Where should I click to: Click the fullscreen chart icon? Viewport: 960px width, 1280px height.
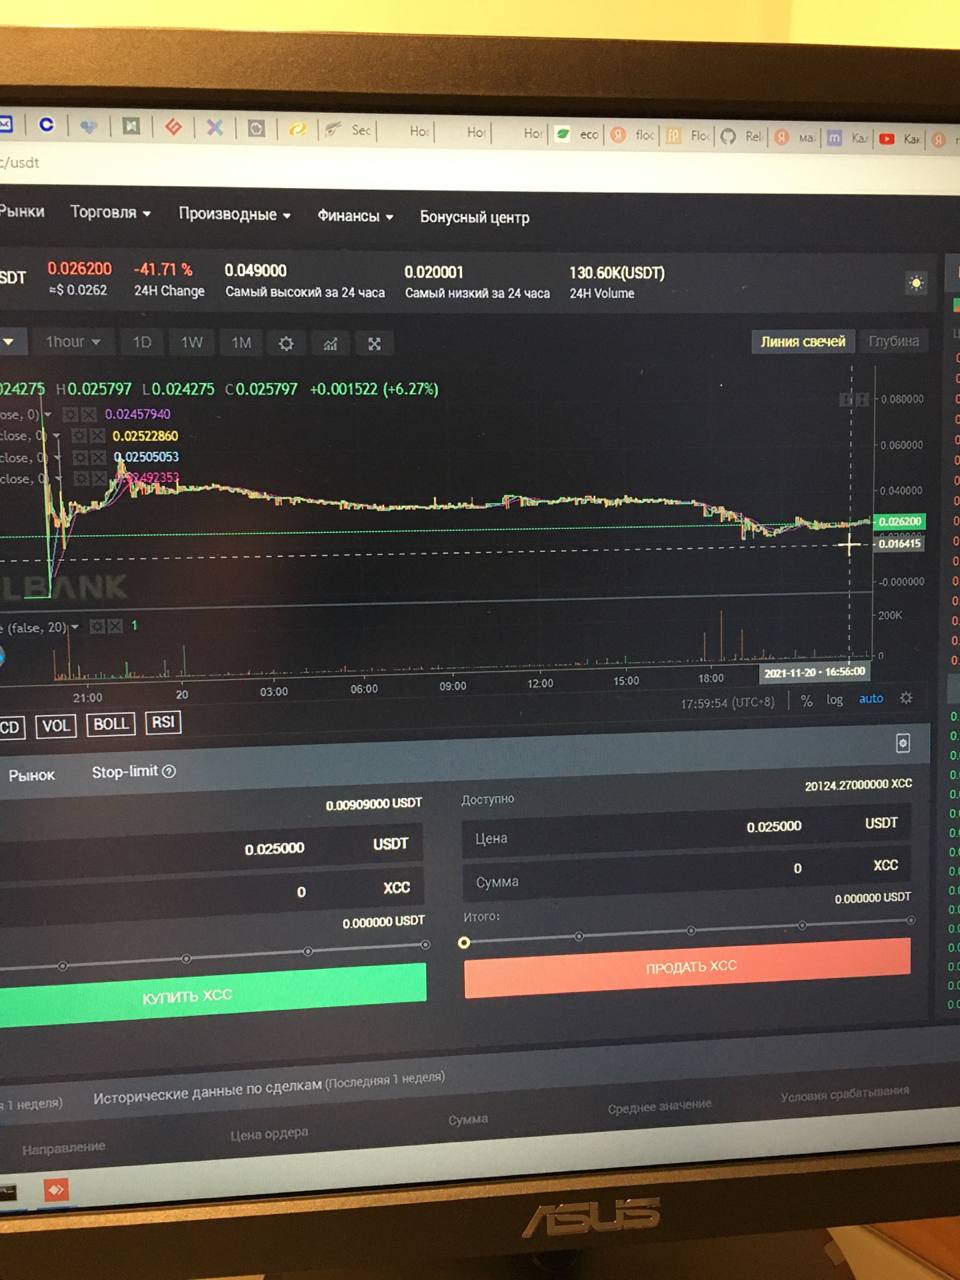point(374,344)
